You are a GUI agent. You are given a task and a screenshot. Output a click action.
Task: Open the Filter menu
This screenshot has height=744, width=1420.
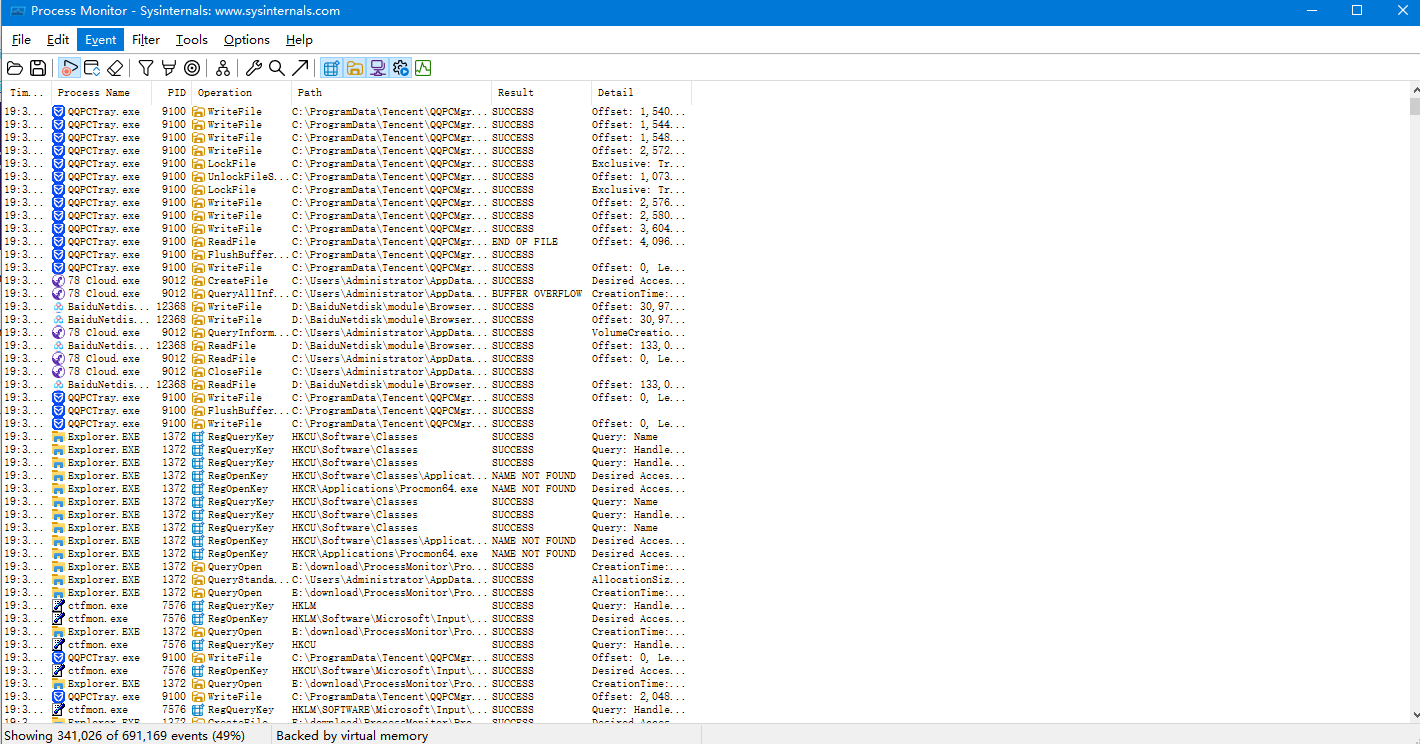click(146, 40)
